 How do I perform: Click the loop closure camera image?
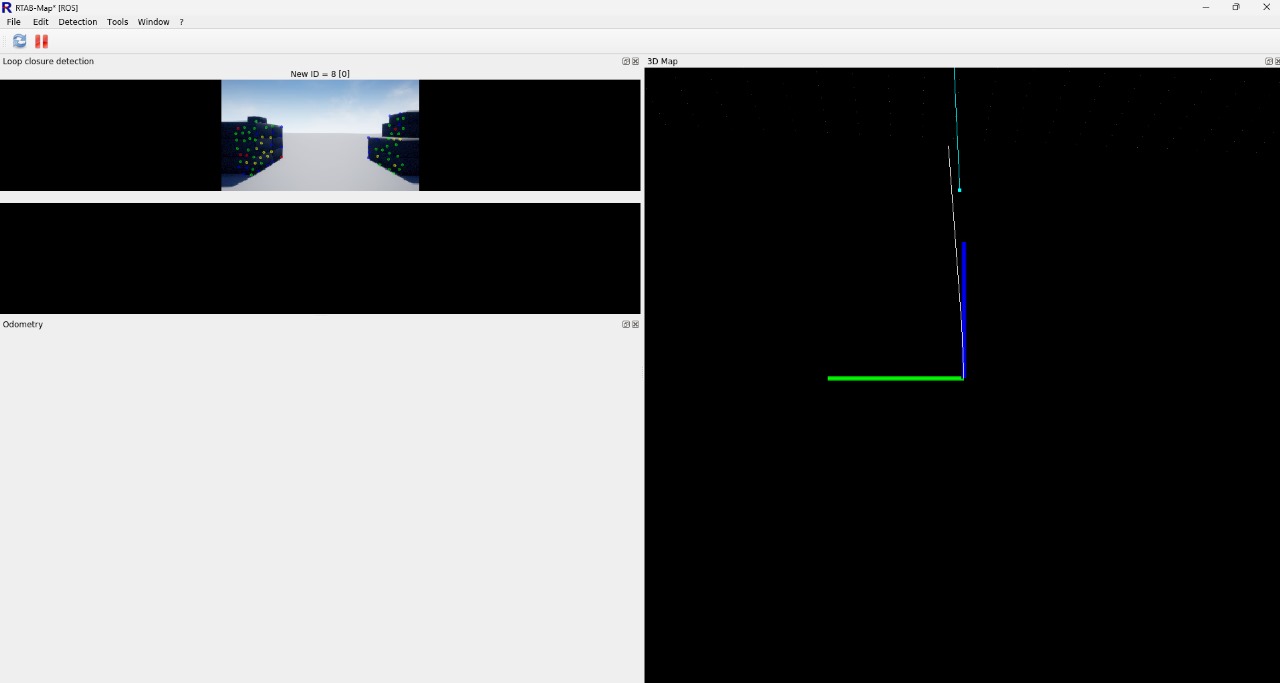click(320, 135)
